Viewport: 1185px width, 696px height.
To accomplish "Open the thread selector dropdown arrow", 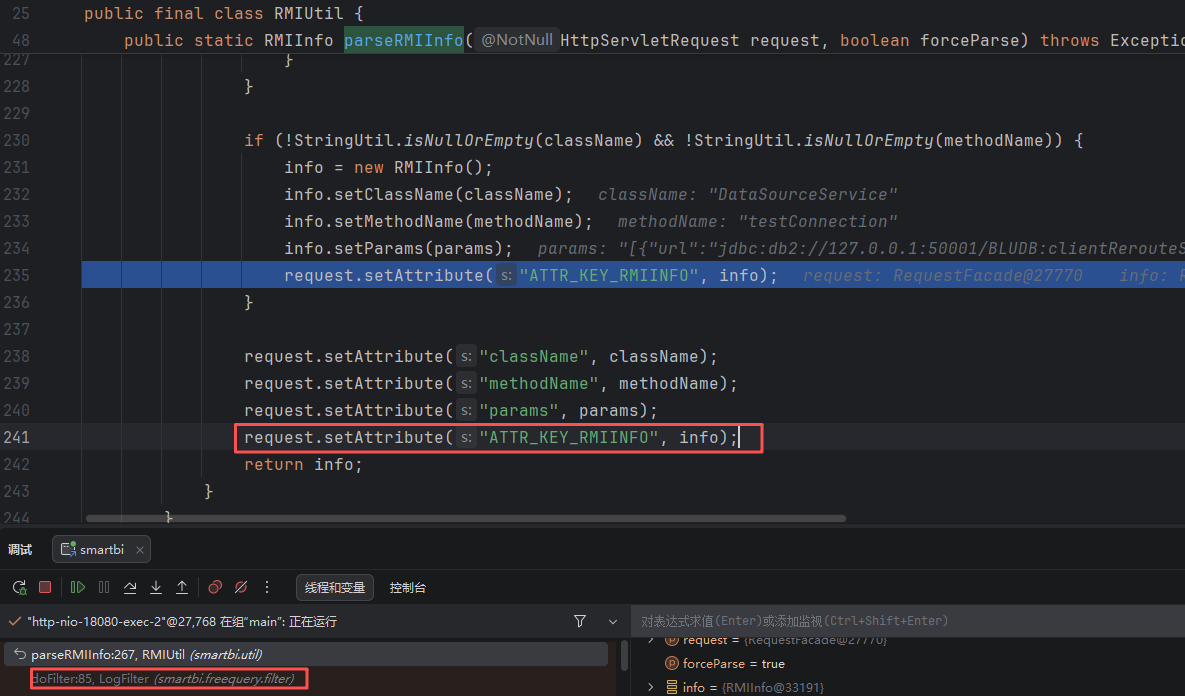I will pyautogui.click(x=609, y=621).
